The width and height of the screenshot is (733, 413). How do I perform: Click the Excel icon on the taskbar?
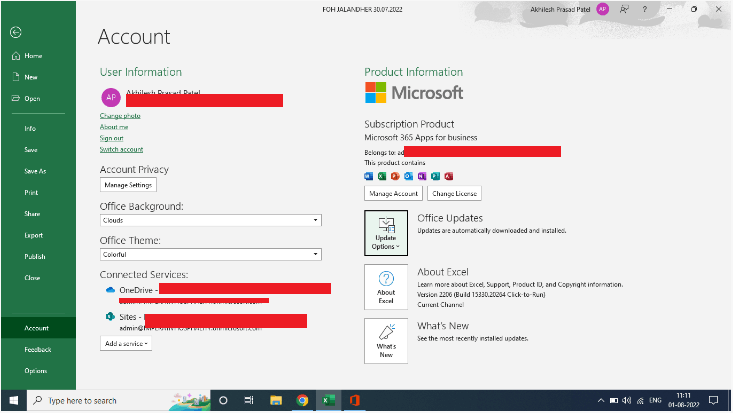pyautogui.click(x=329, y=401)
